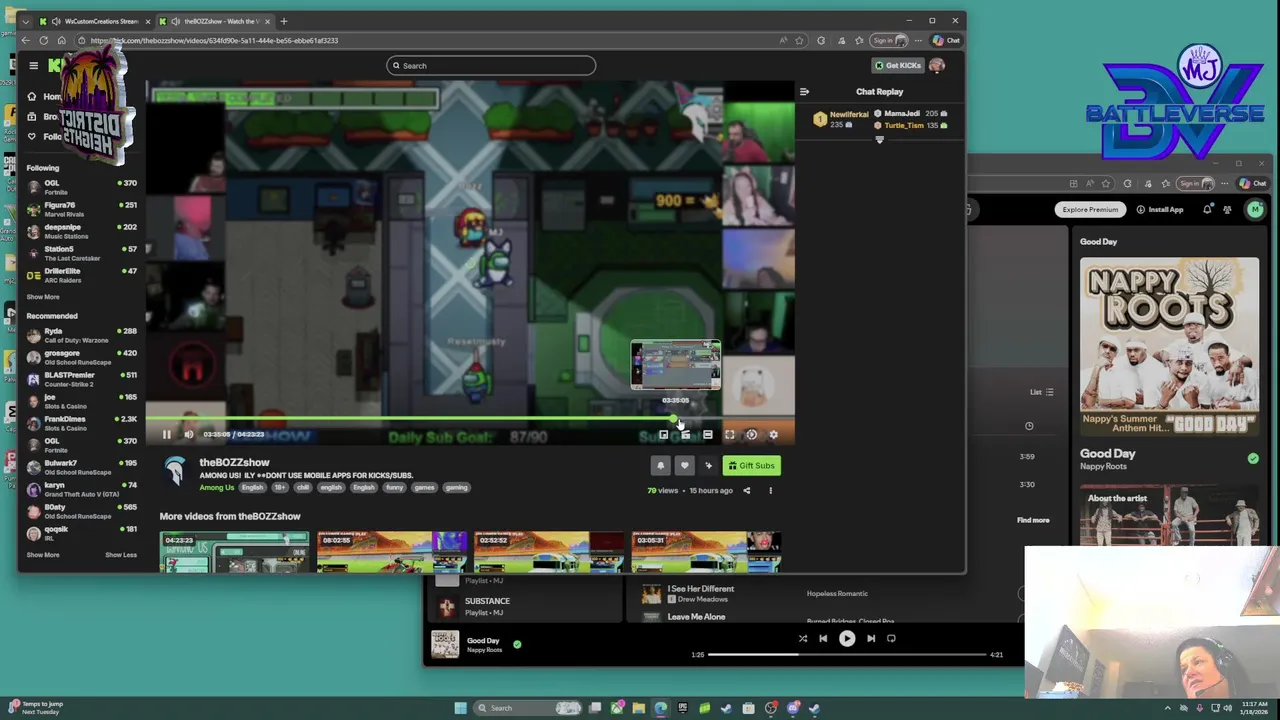This screenshot has width=1280, height=720.
Task: Open a new browser tab
Action: 284,21
